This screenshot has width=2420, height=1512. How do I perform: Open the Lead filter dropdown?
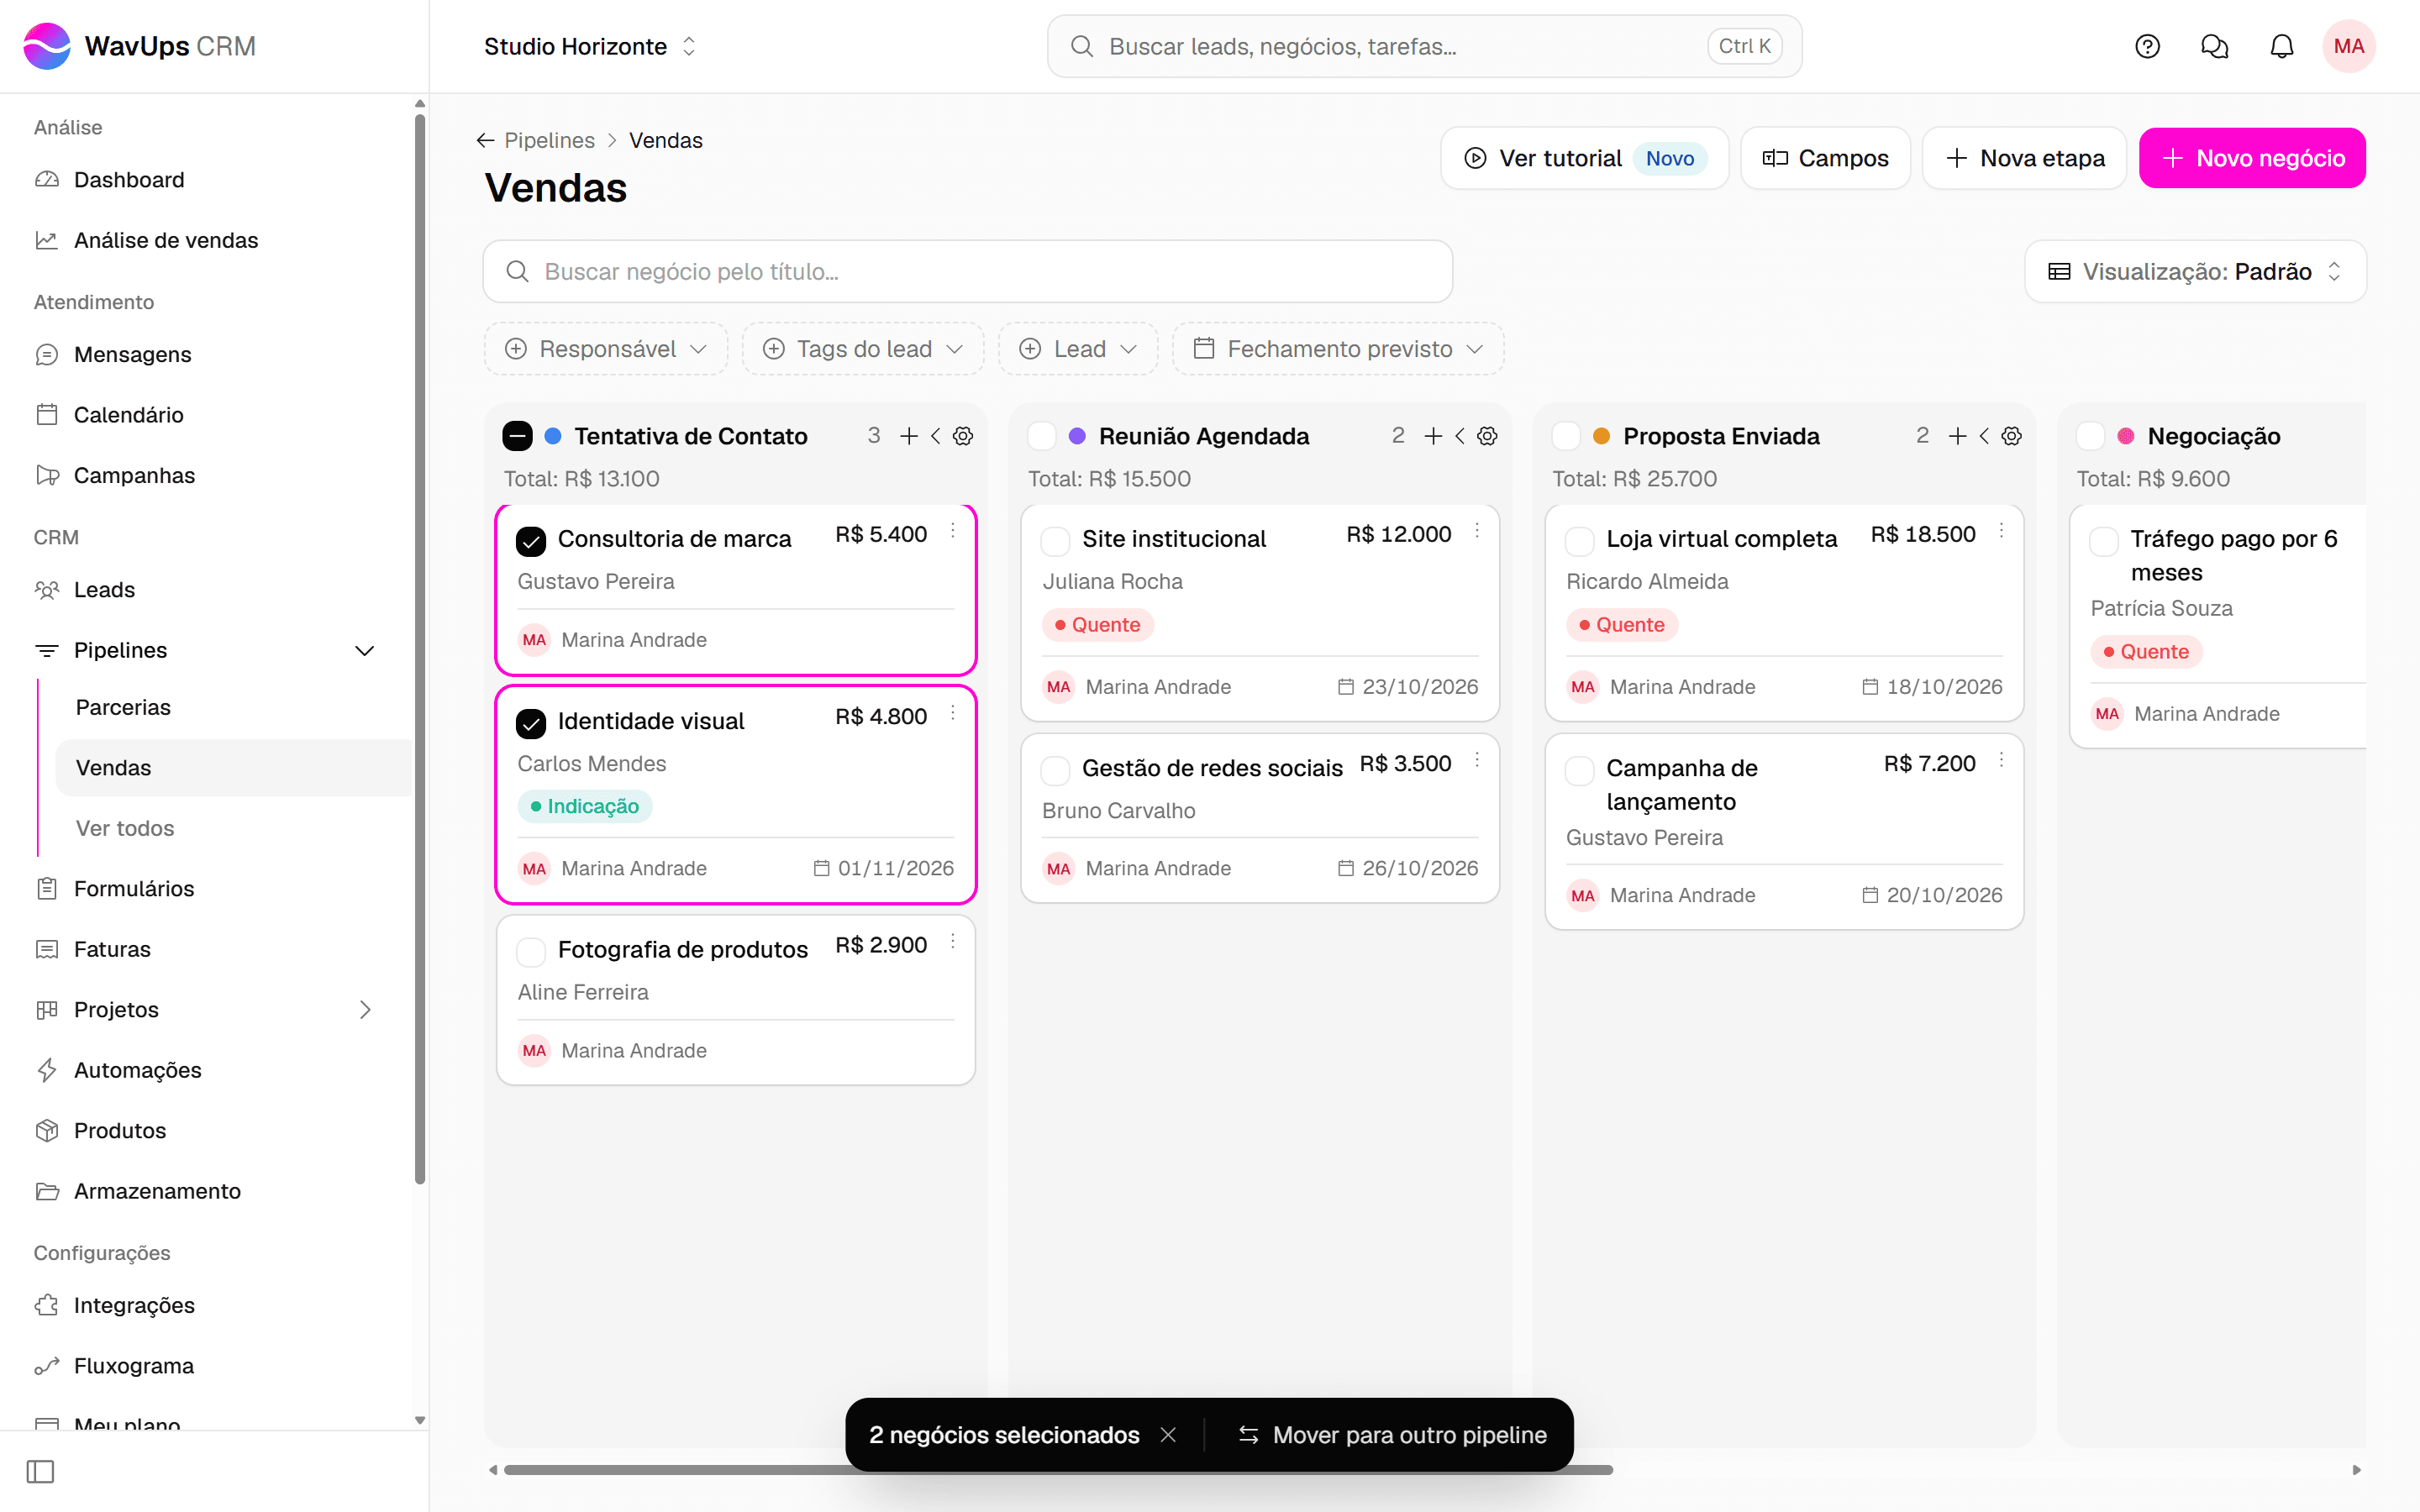(1078, 349)
